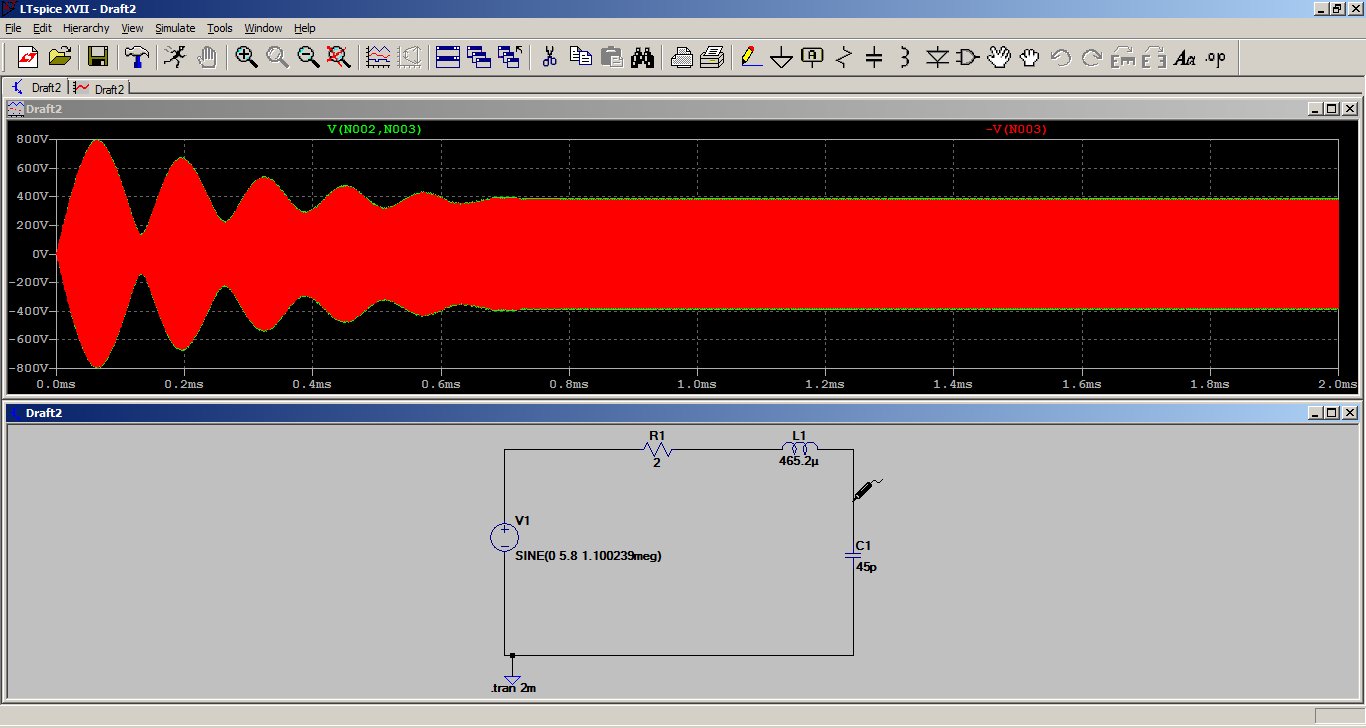The height and width of the screenshot is (728, 1366).
Task: Select inductor L1 symbol in the schematic
Action: 799,448
